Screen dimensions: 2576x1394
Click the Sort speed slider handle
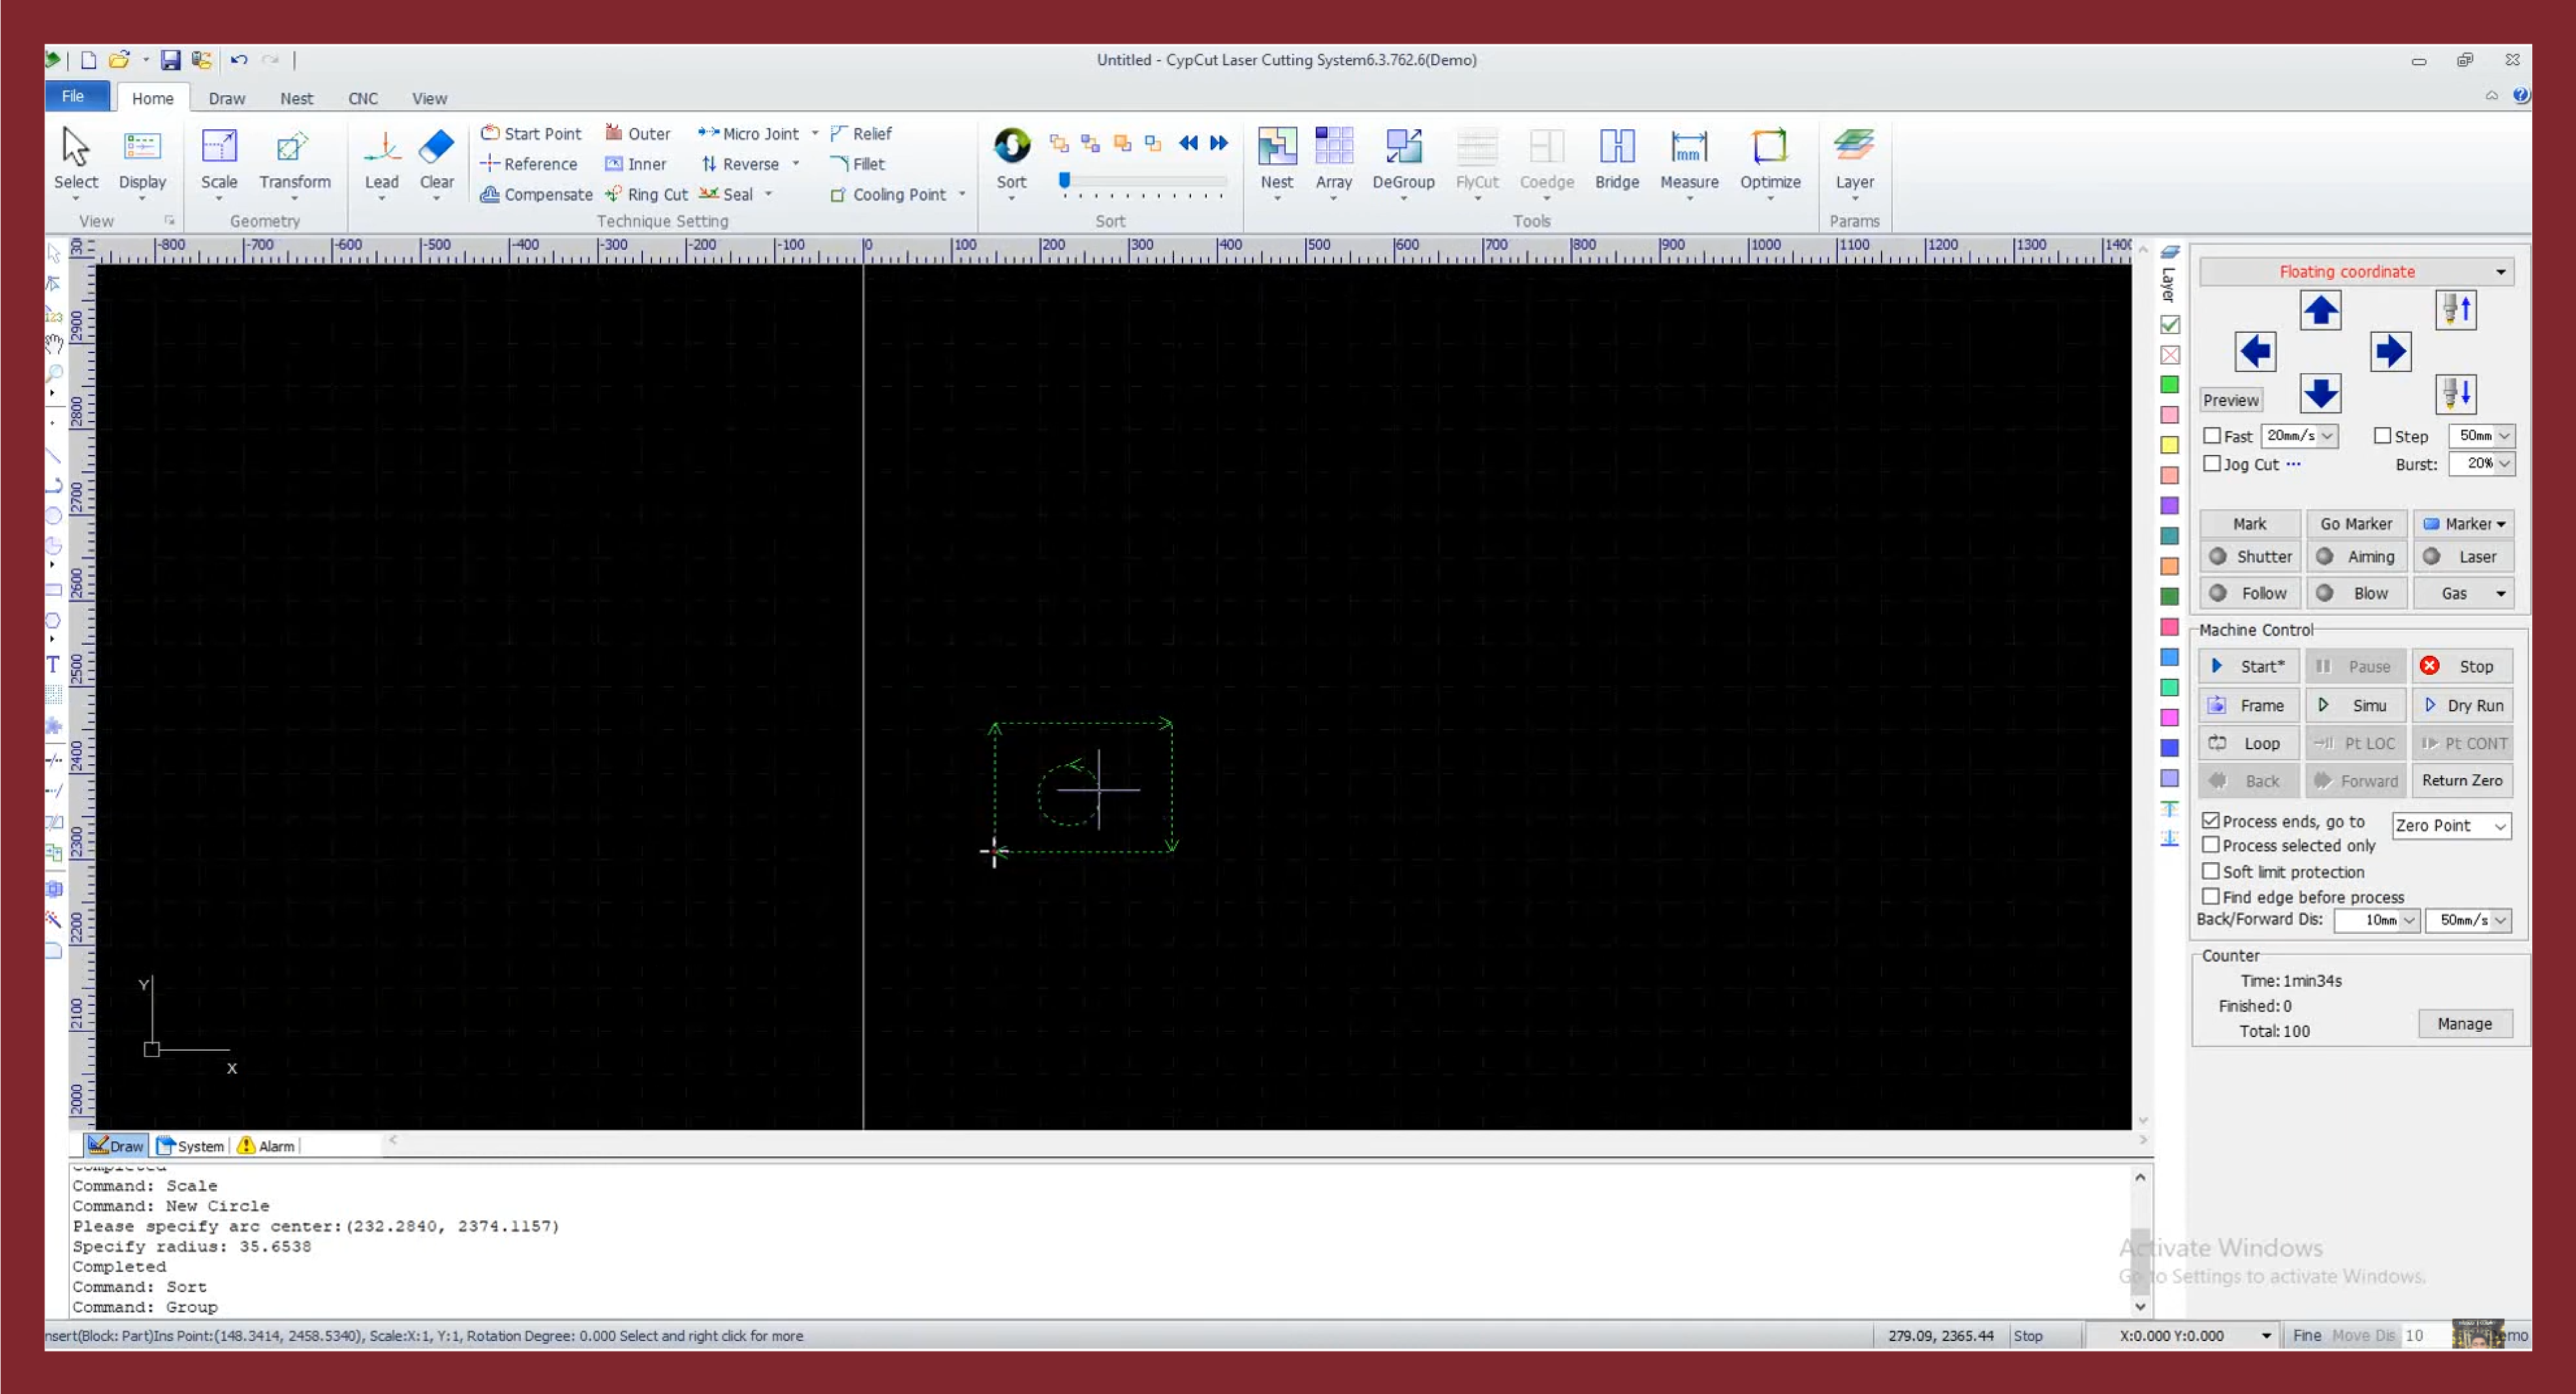click(1065, 180)
